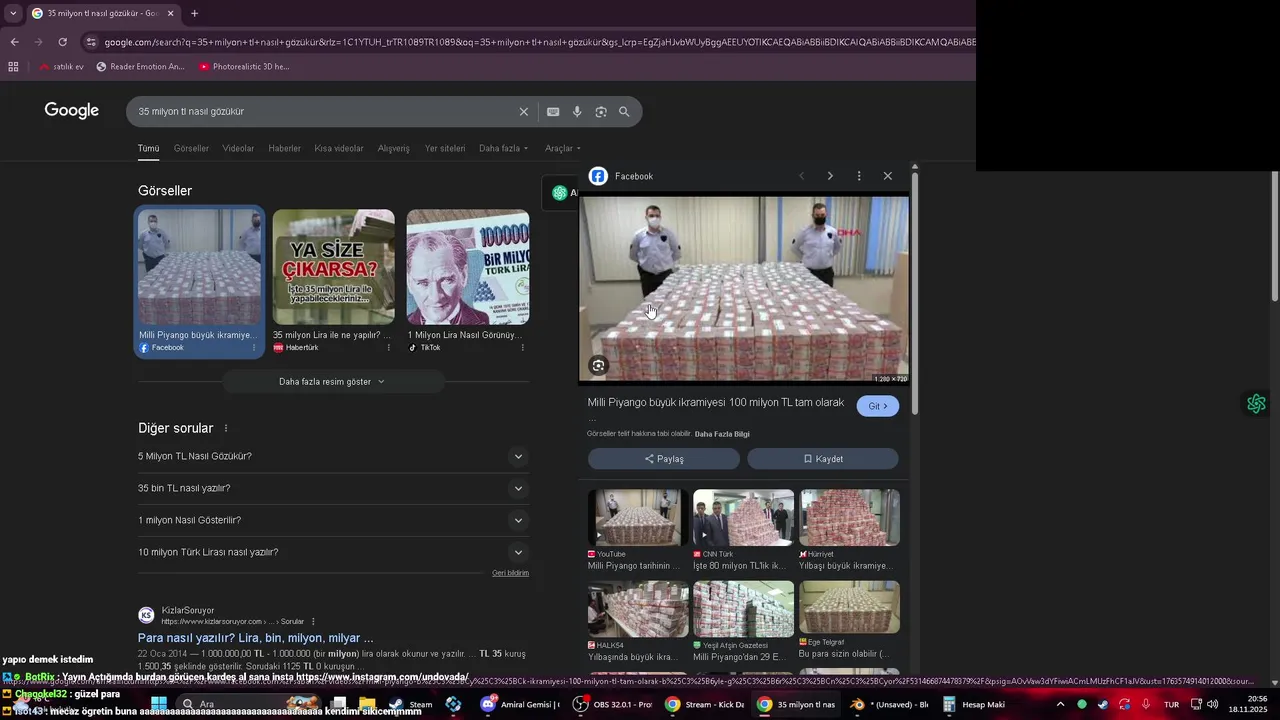The image size is (1280, 720).
Task: Open the Discord Amiral Gemisi taskbar window
Action: coord(518,704)
